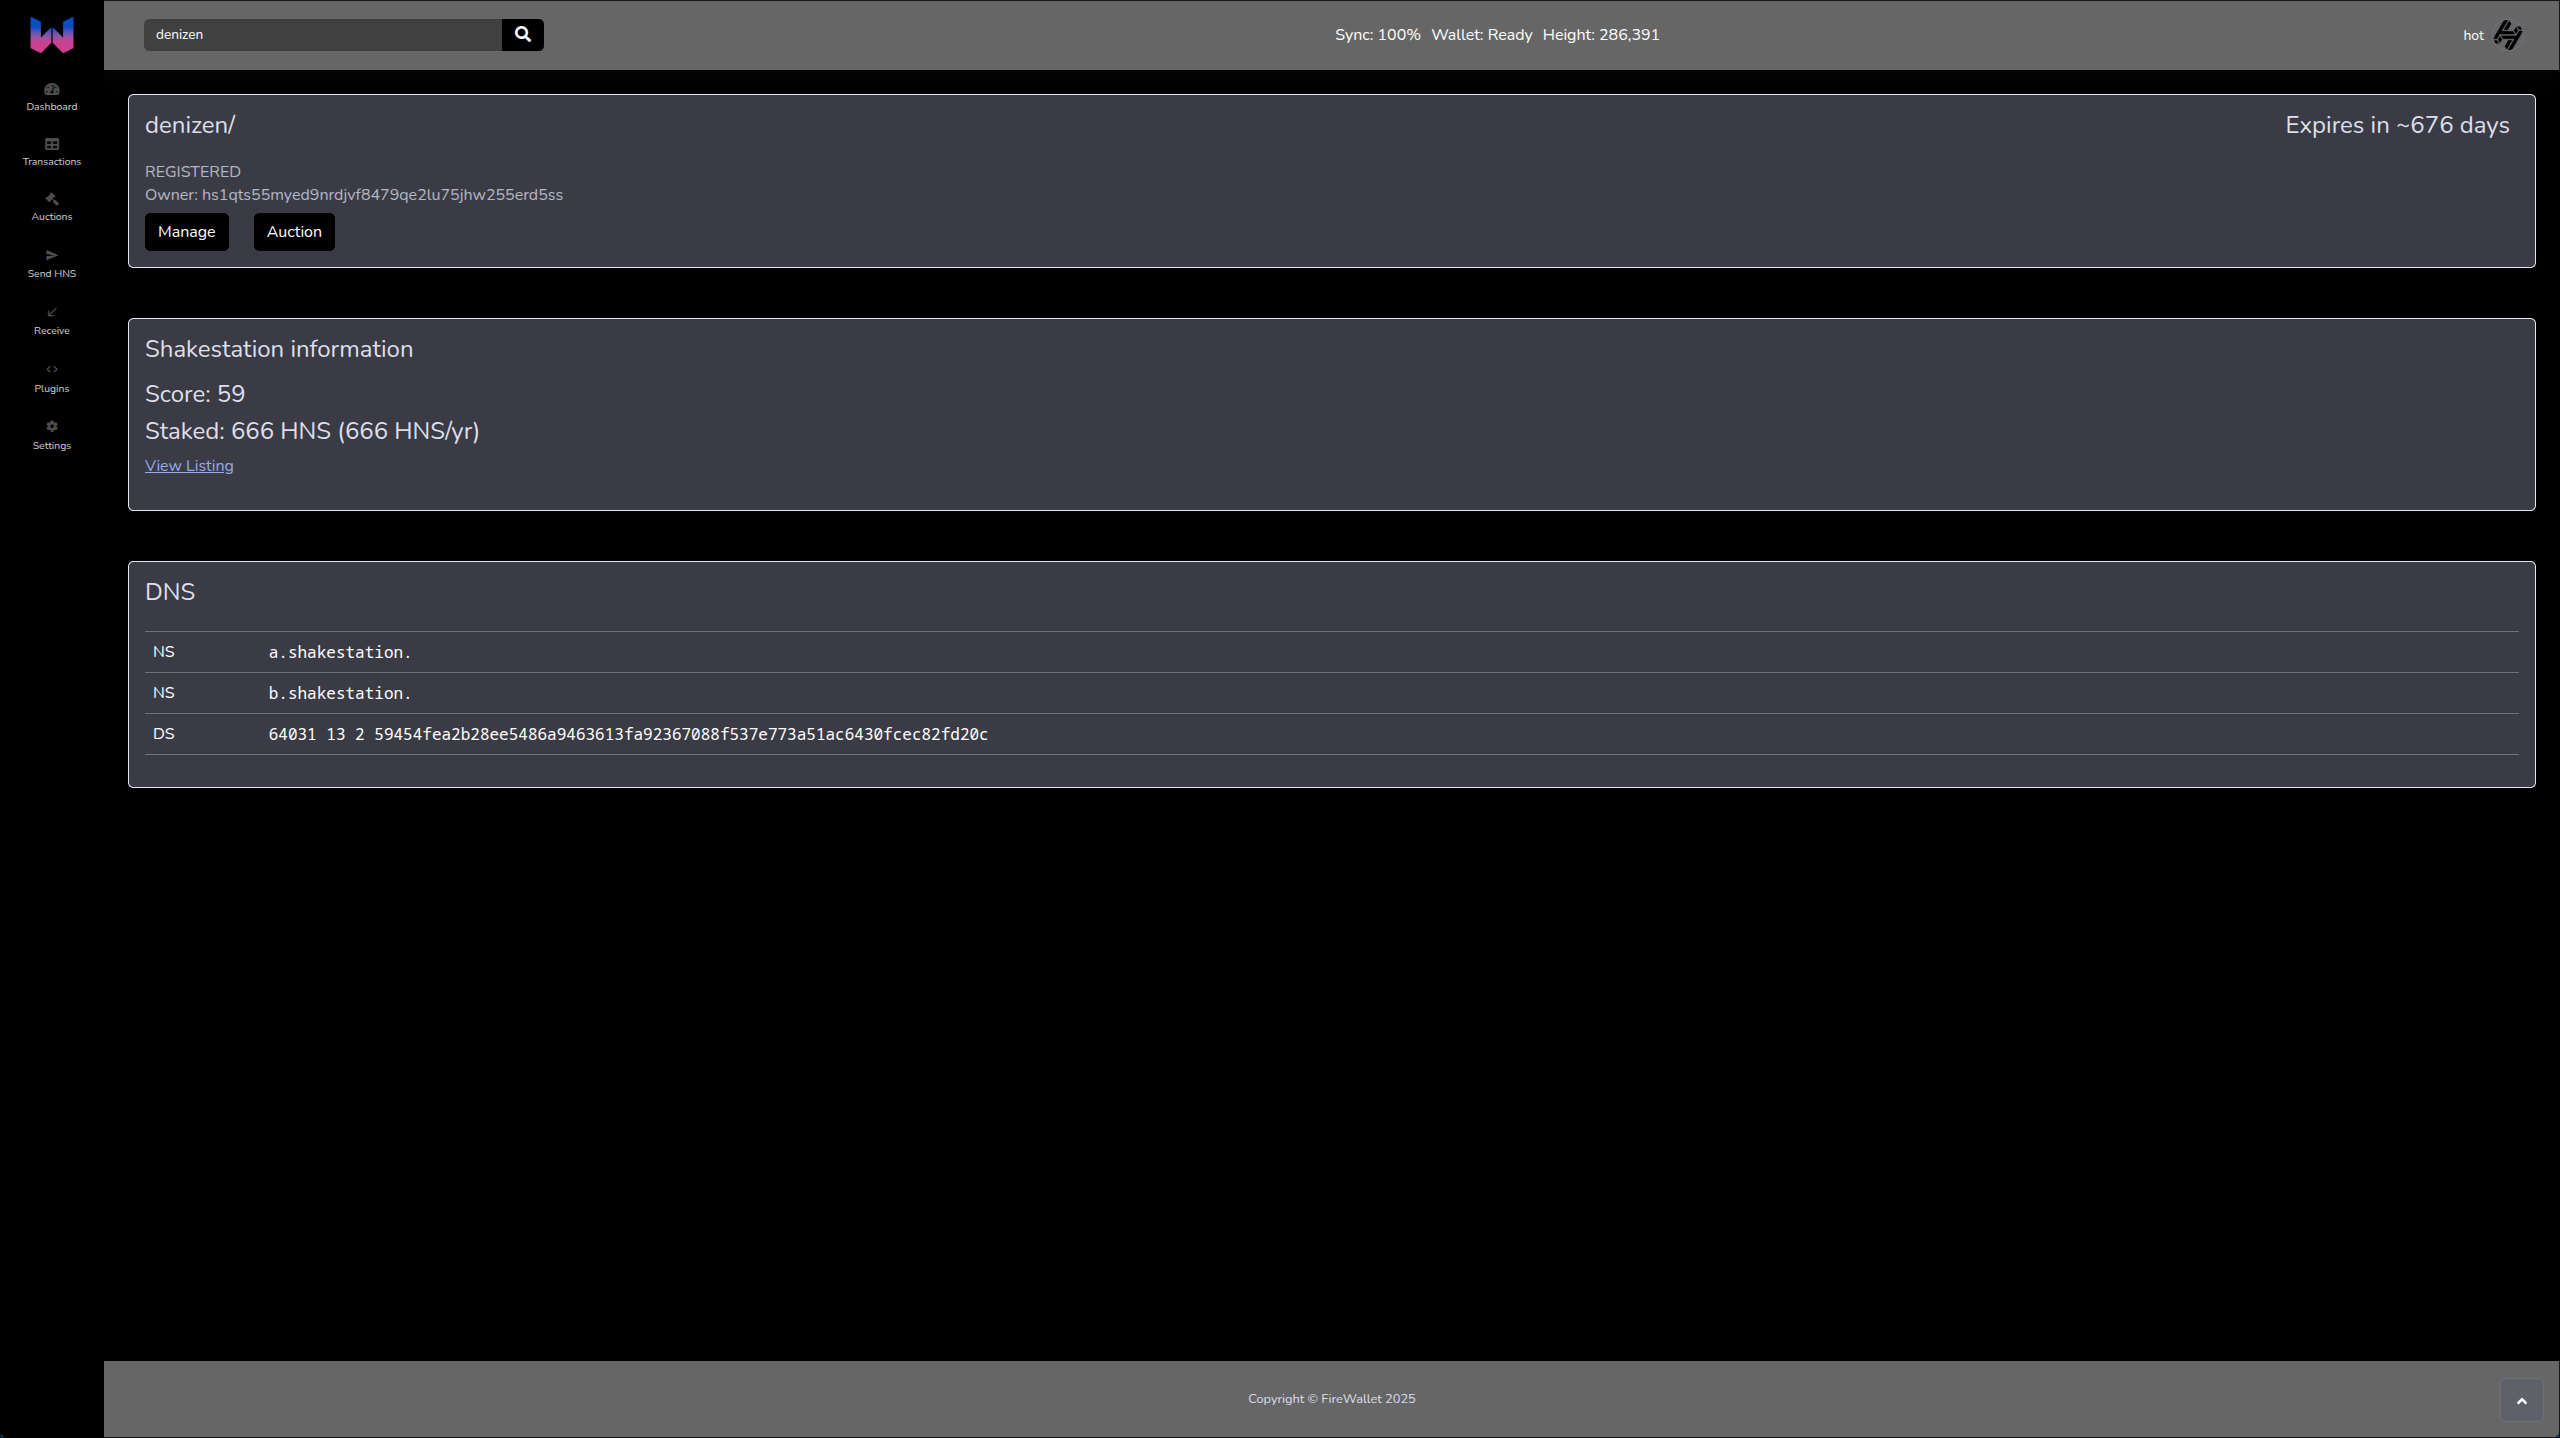Open the Plugins page
Viewport: 2560px width, 1438px height.
coord(52,378)
